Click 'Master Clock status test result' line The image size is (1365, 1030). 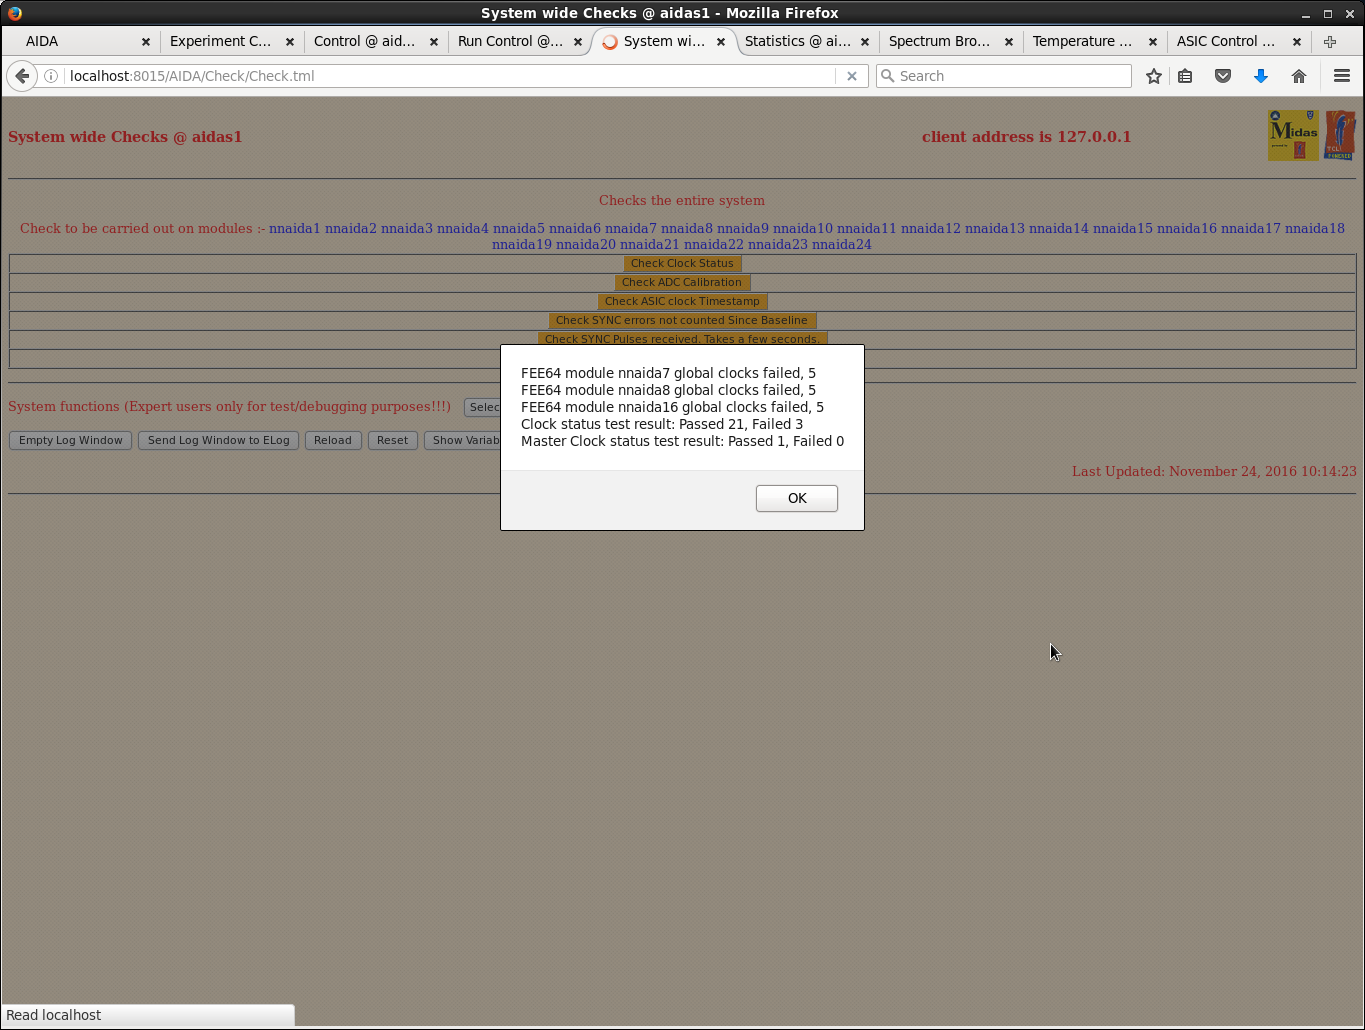pos(682,441)
